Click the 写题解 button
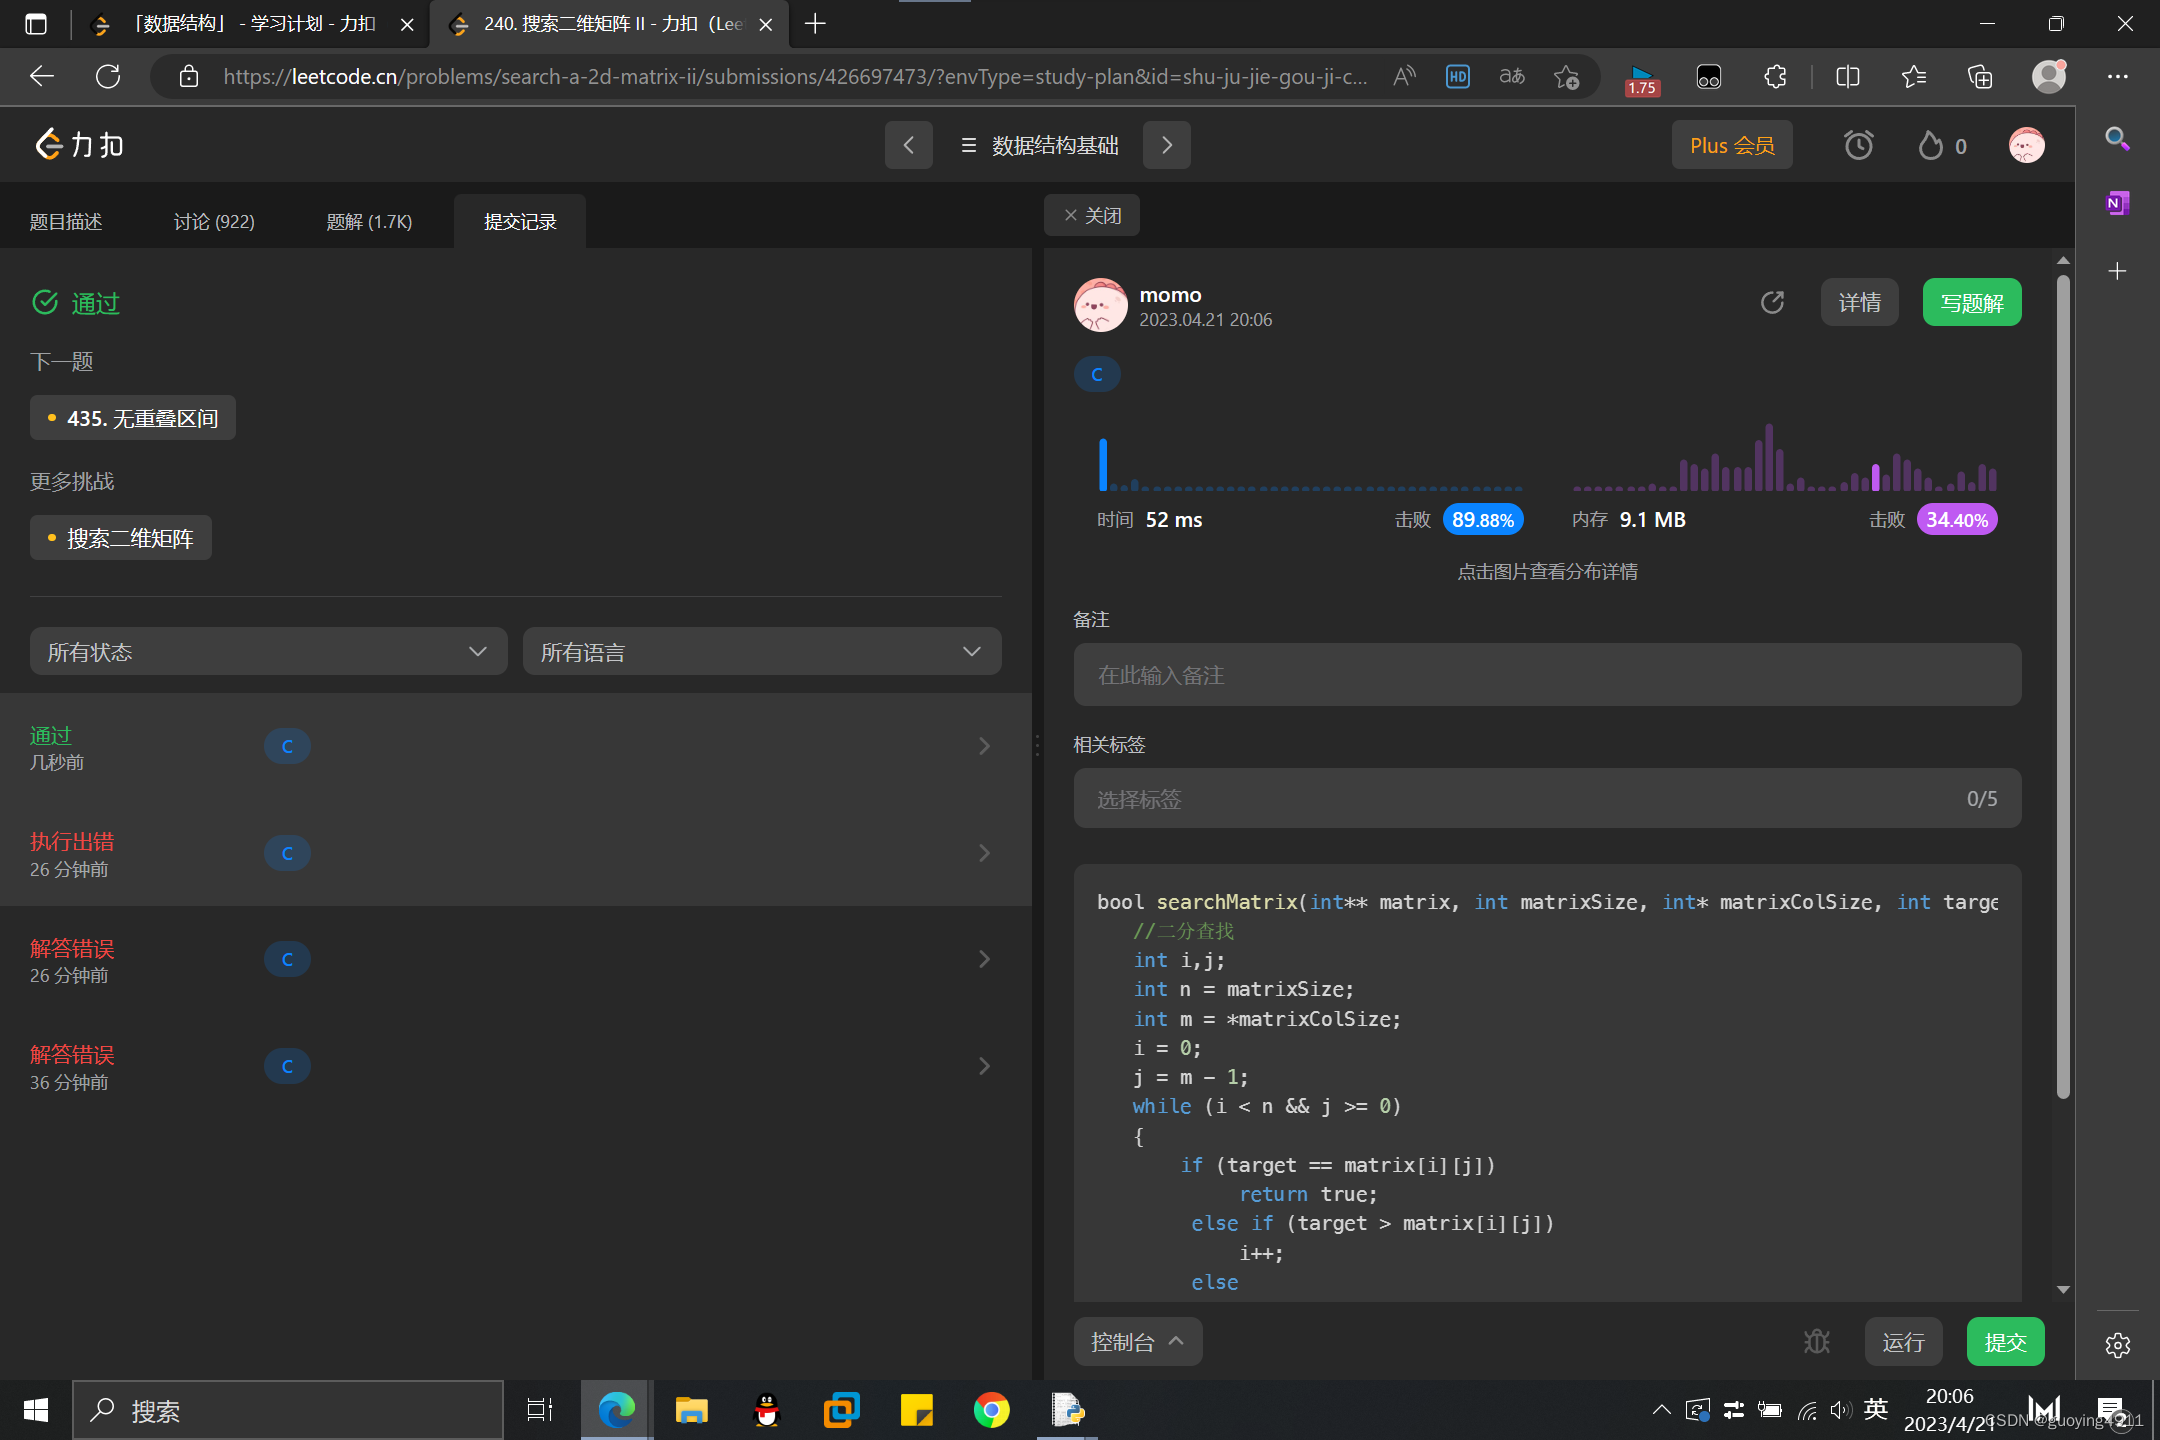The height and width of the screenshot is (1440, 2160). 1971,303
